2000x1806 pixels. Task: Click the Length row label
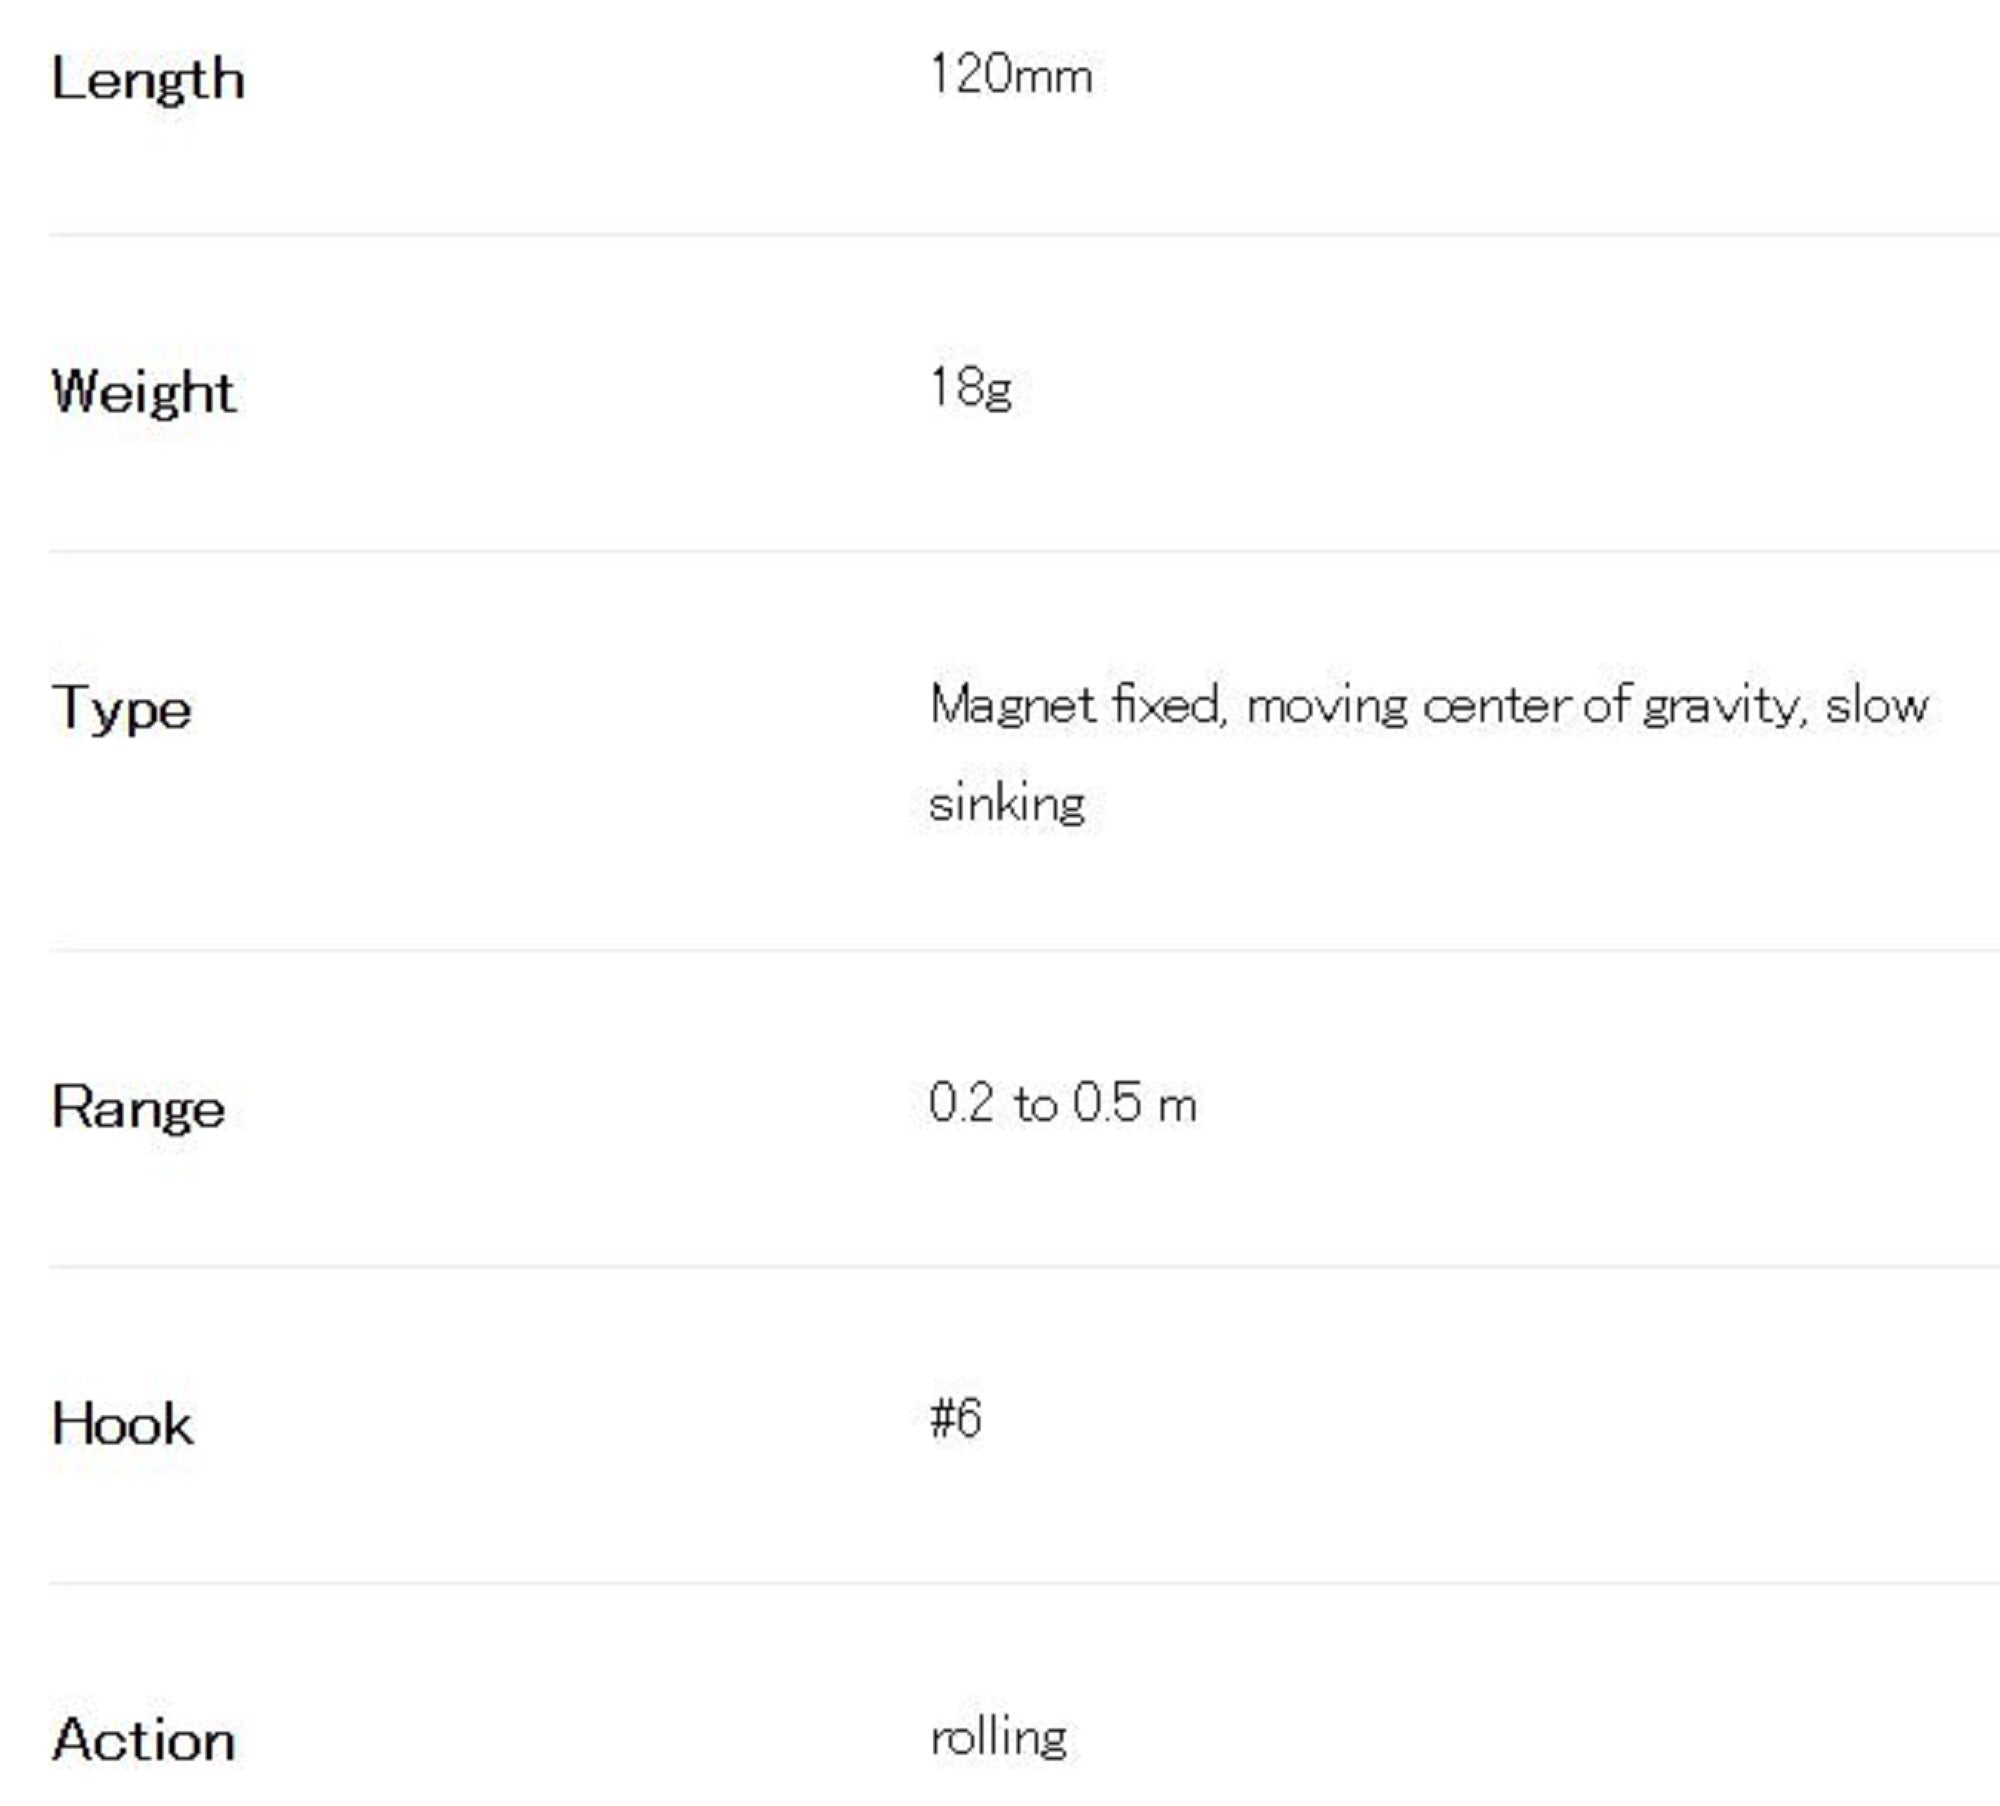click(148, 80)
